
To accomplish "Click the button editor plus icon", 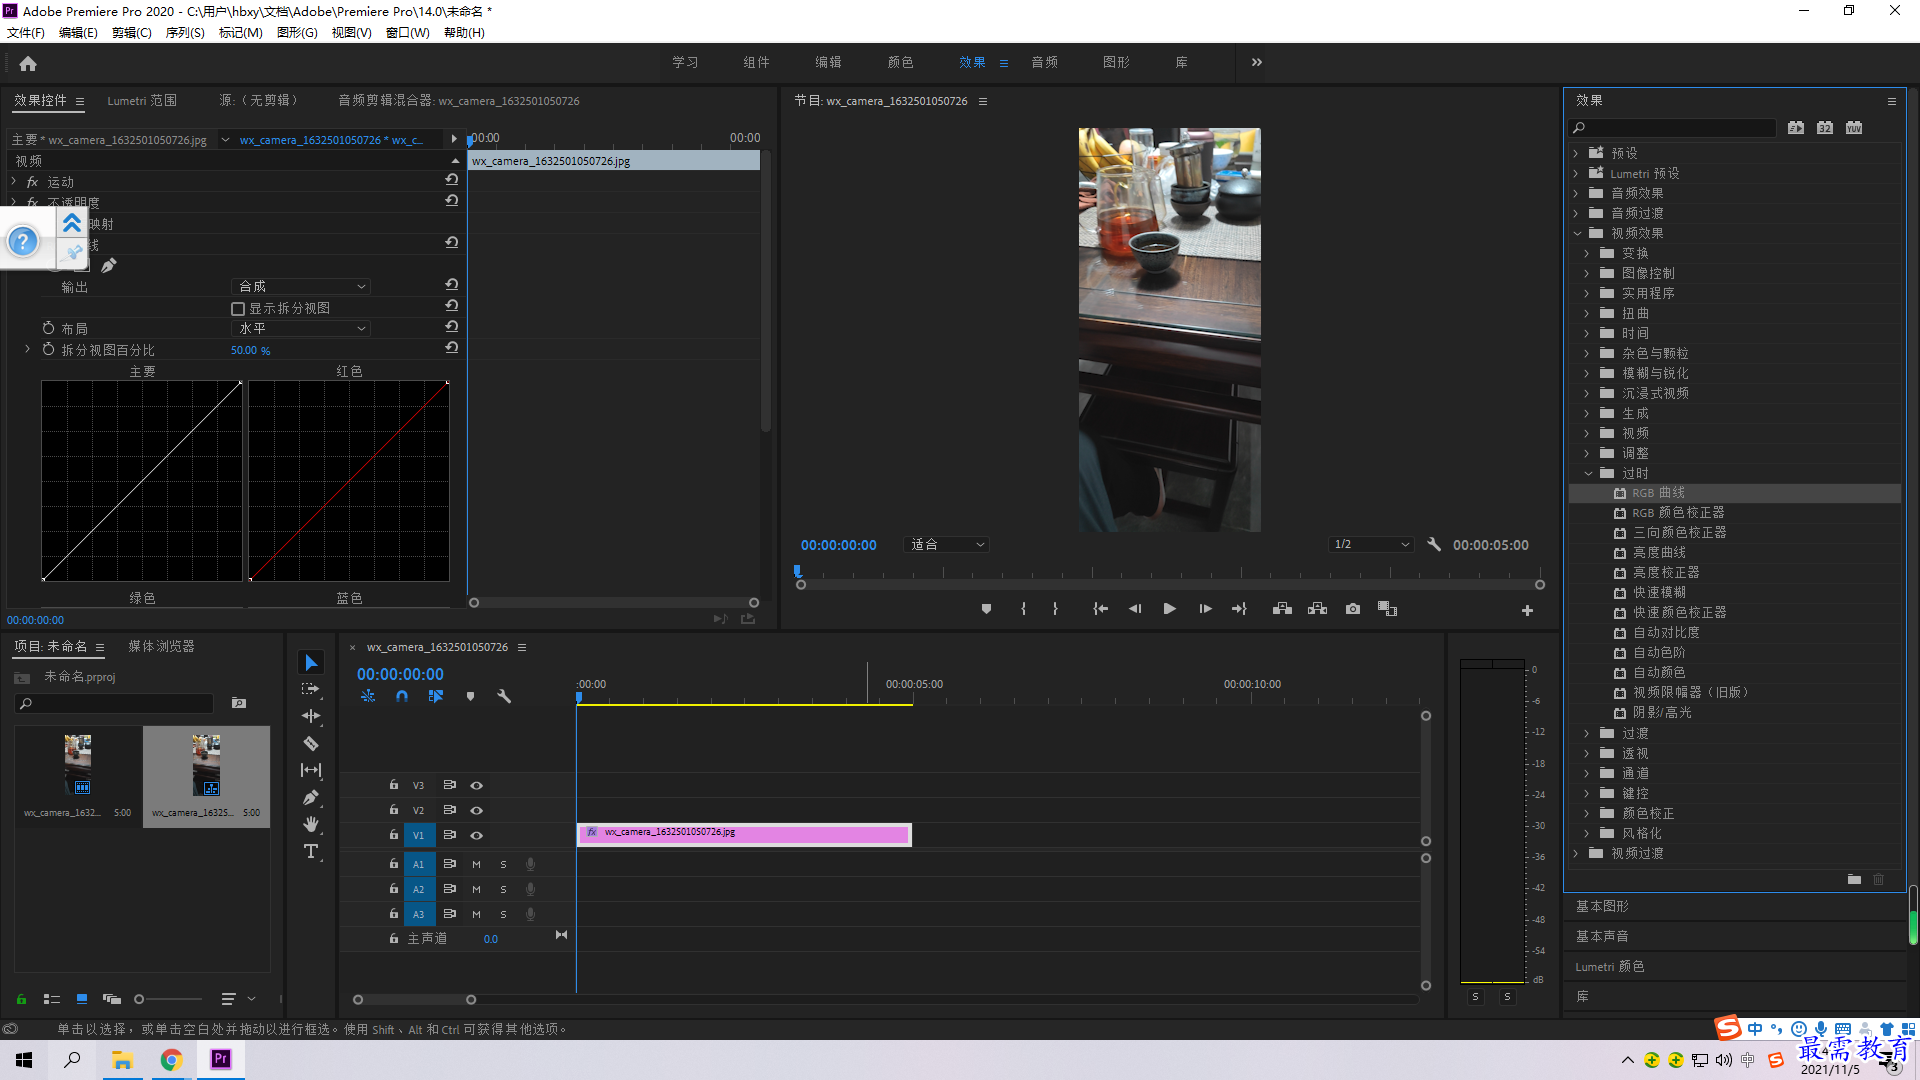I will pyautogui.click(x=1527, y=610).
